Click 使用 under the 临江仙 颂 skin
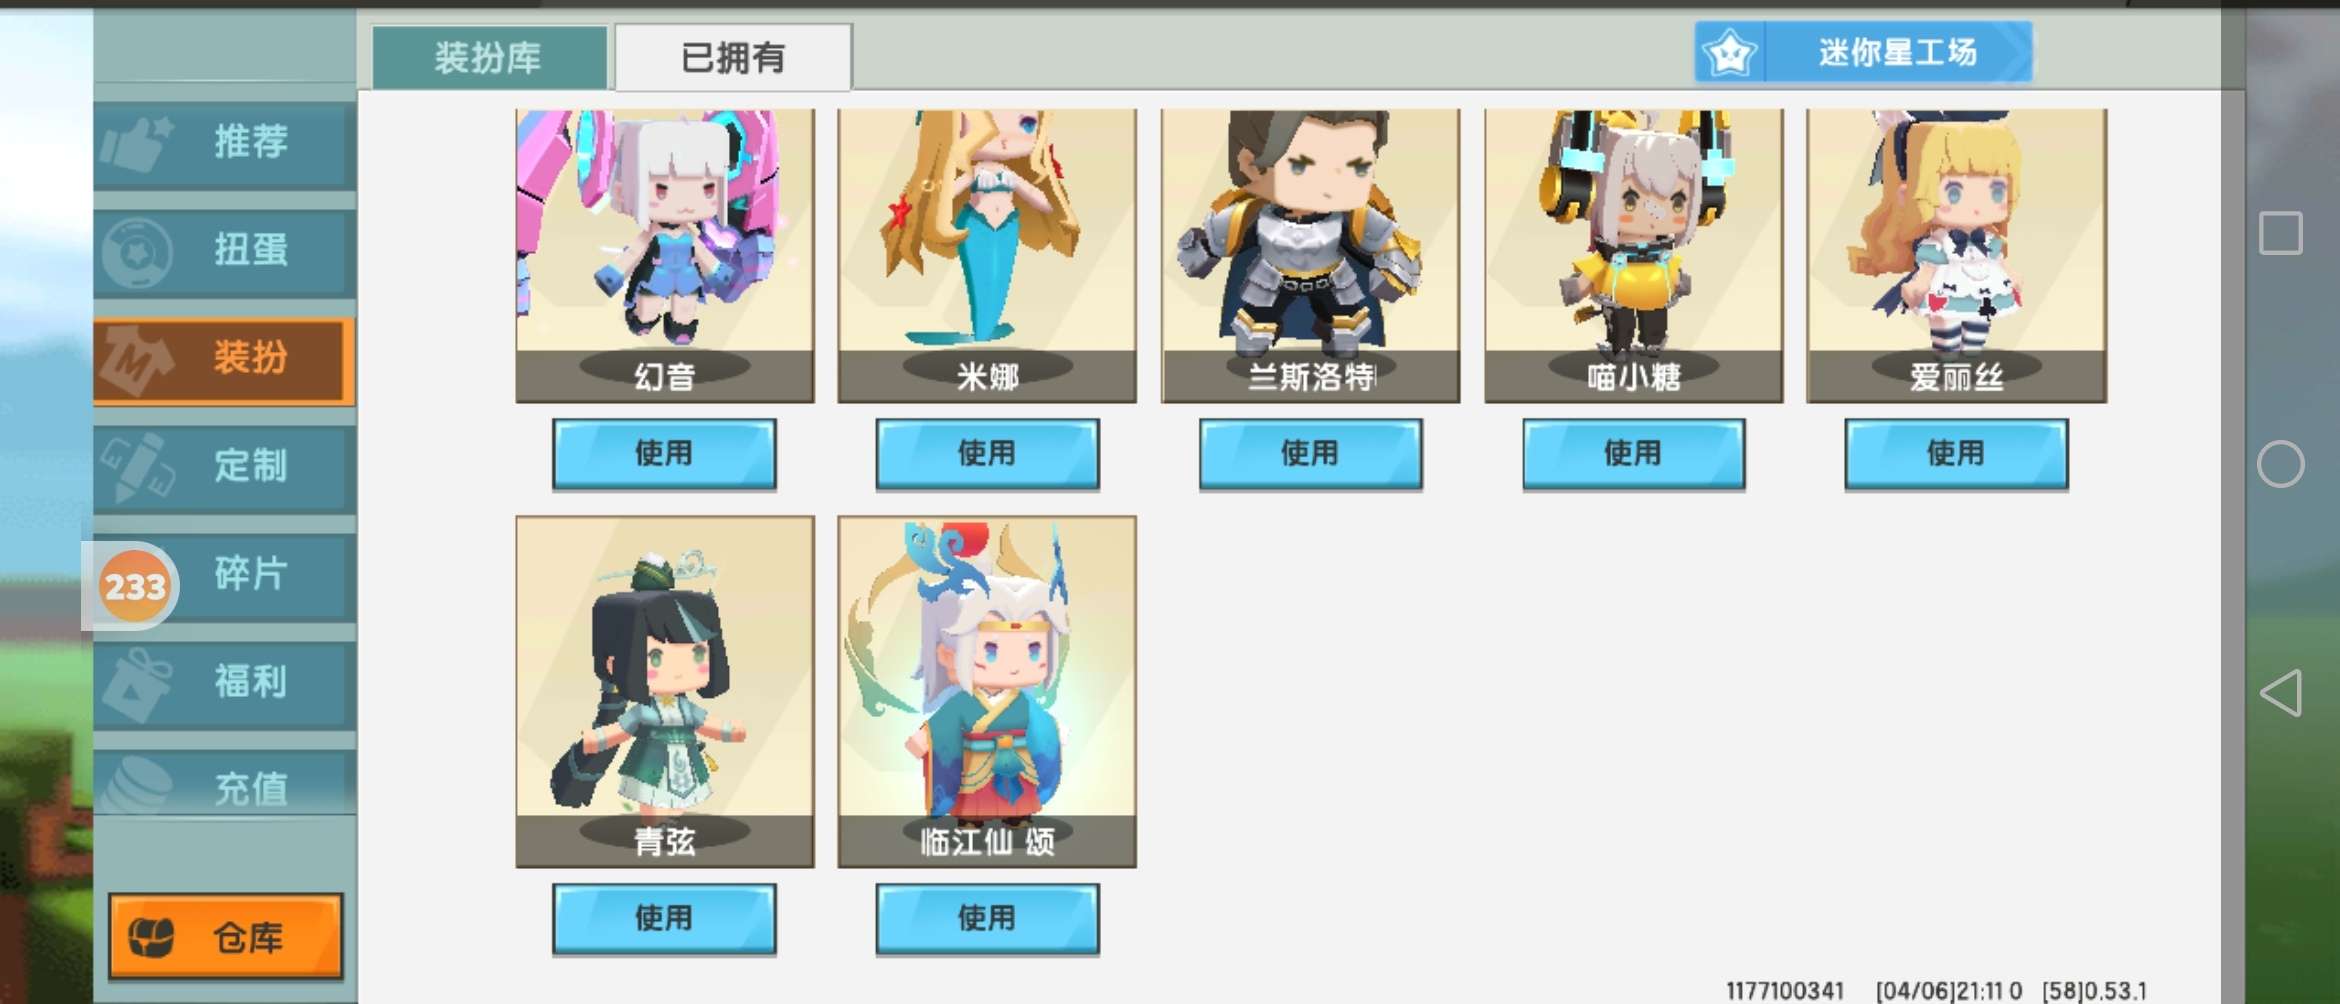Viewport: 2340px width, 1004px height. 987,918
